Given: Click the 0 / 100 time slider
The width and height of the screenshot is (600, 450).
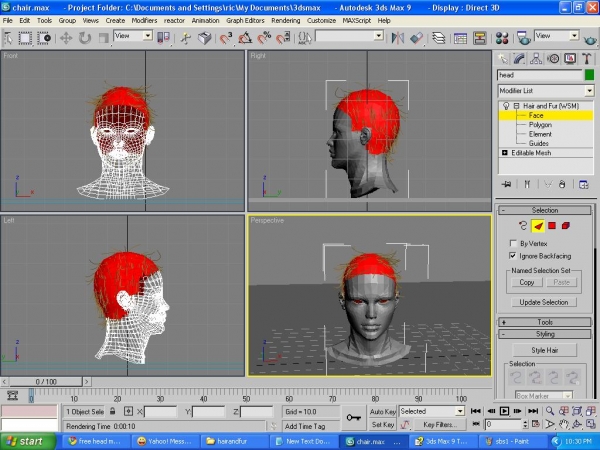Looking at the screenshot, I should click(46, 382).
